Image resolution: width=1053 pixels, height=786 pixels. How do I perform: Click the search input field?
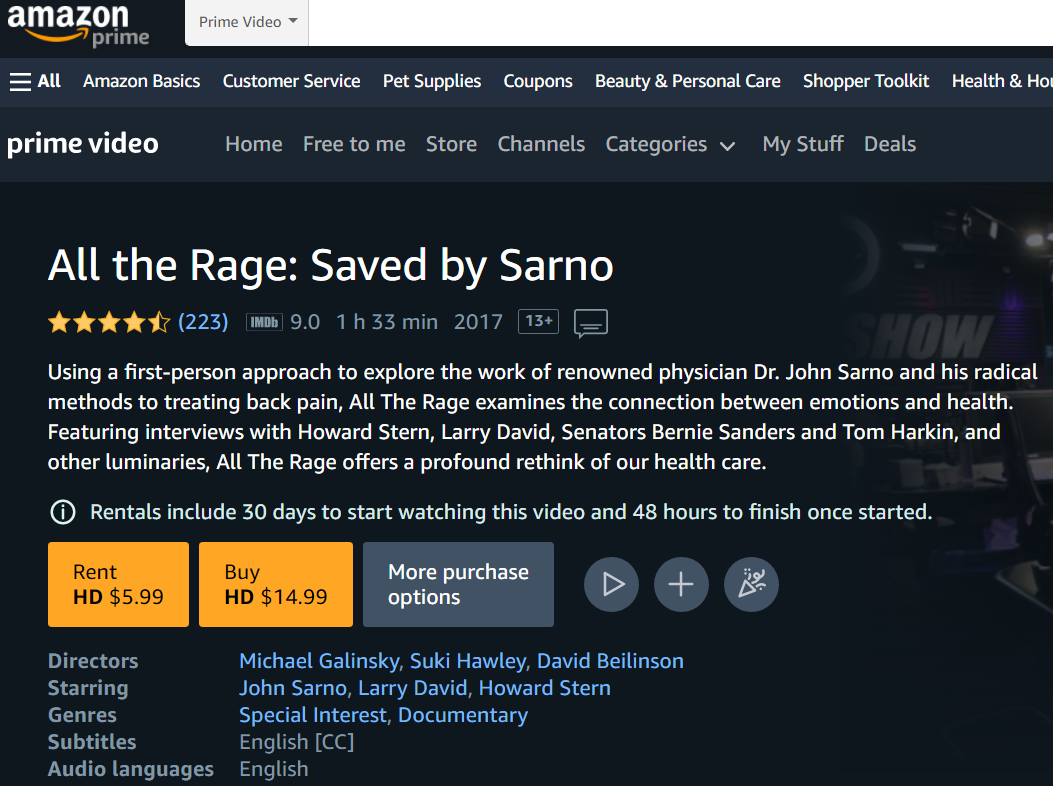[680, 22]
